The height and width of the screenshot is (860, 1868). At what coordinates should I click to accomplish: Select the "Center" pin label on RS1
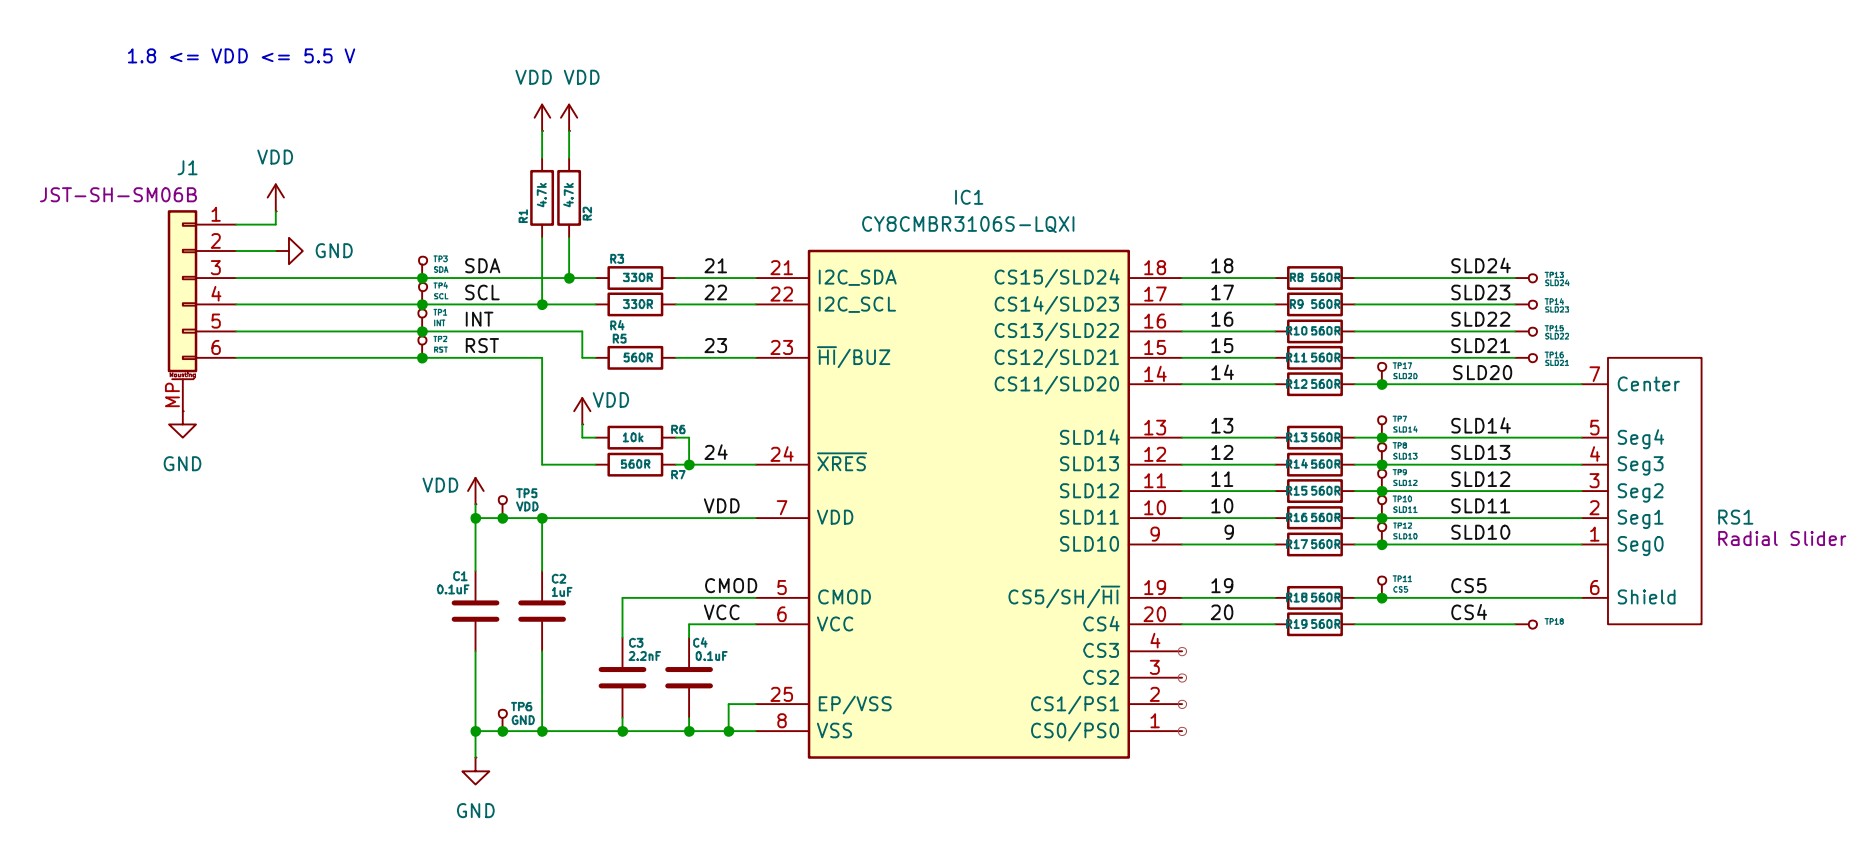pos(1648,384)
